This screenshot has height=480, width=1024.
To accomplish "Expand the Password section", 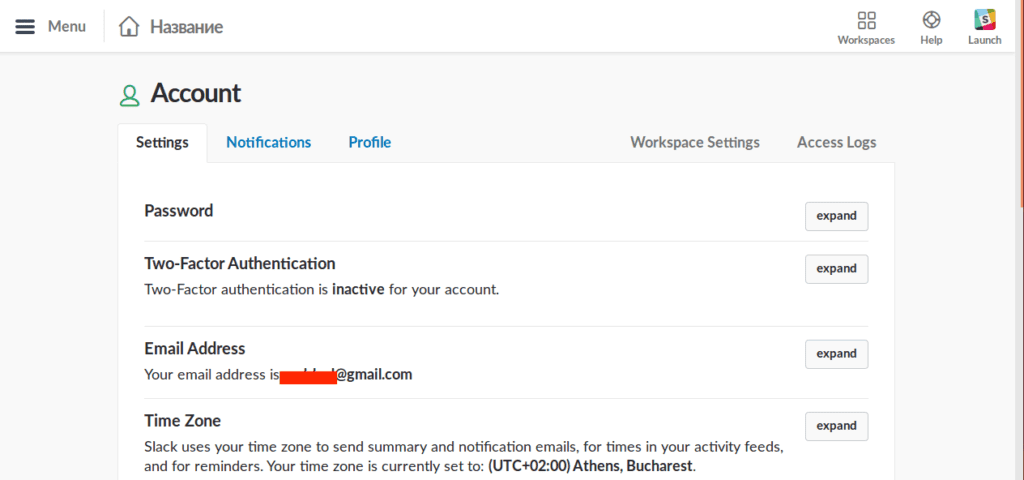I will [836, 216].
